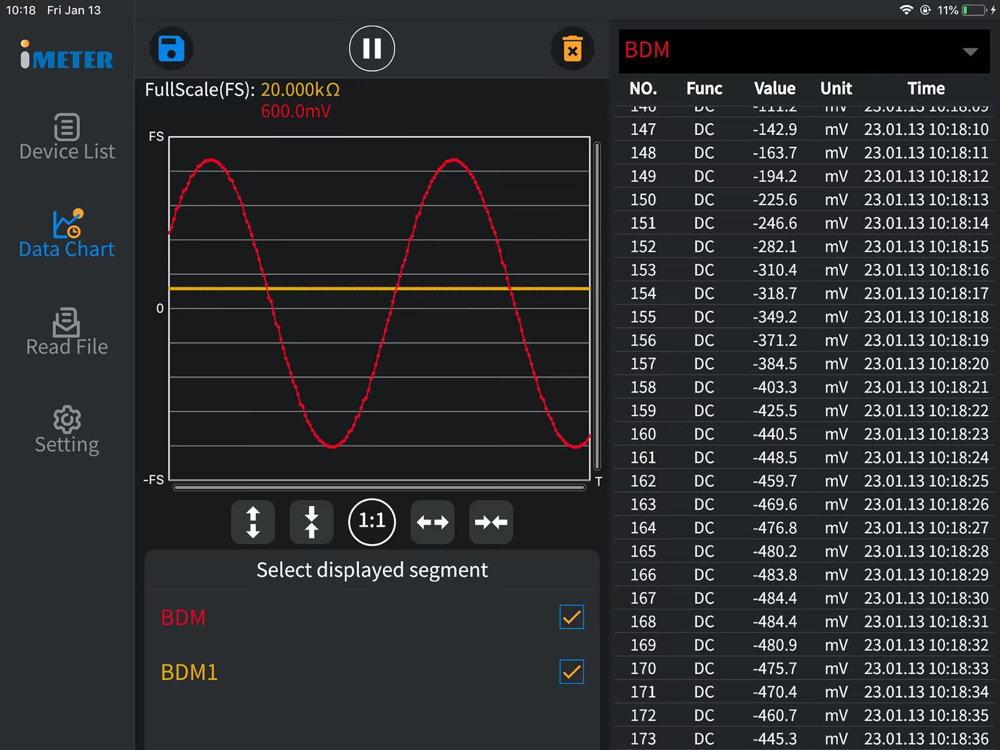Click the Value column header
1000x750 pixels.
774,89
